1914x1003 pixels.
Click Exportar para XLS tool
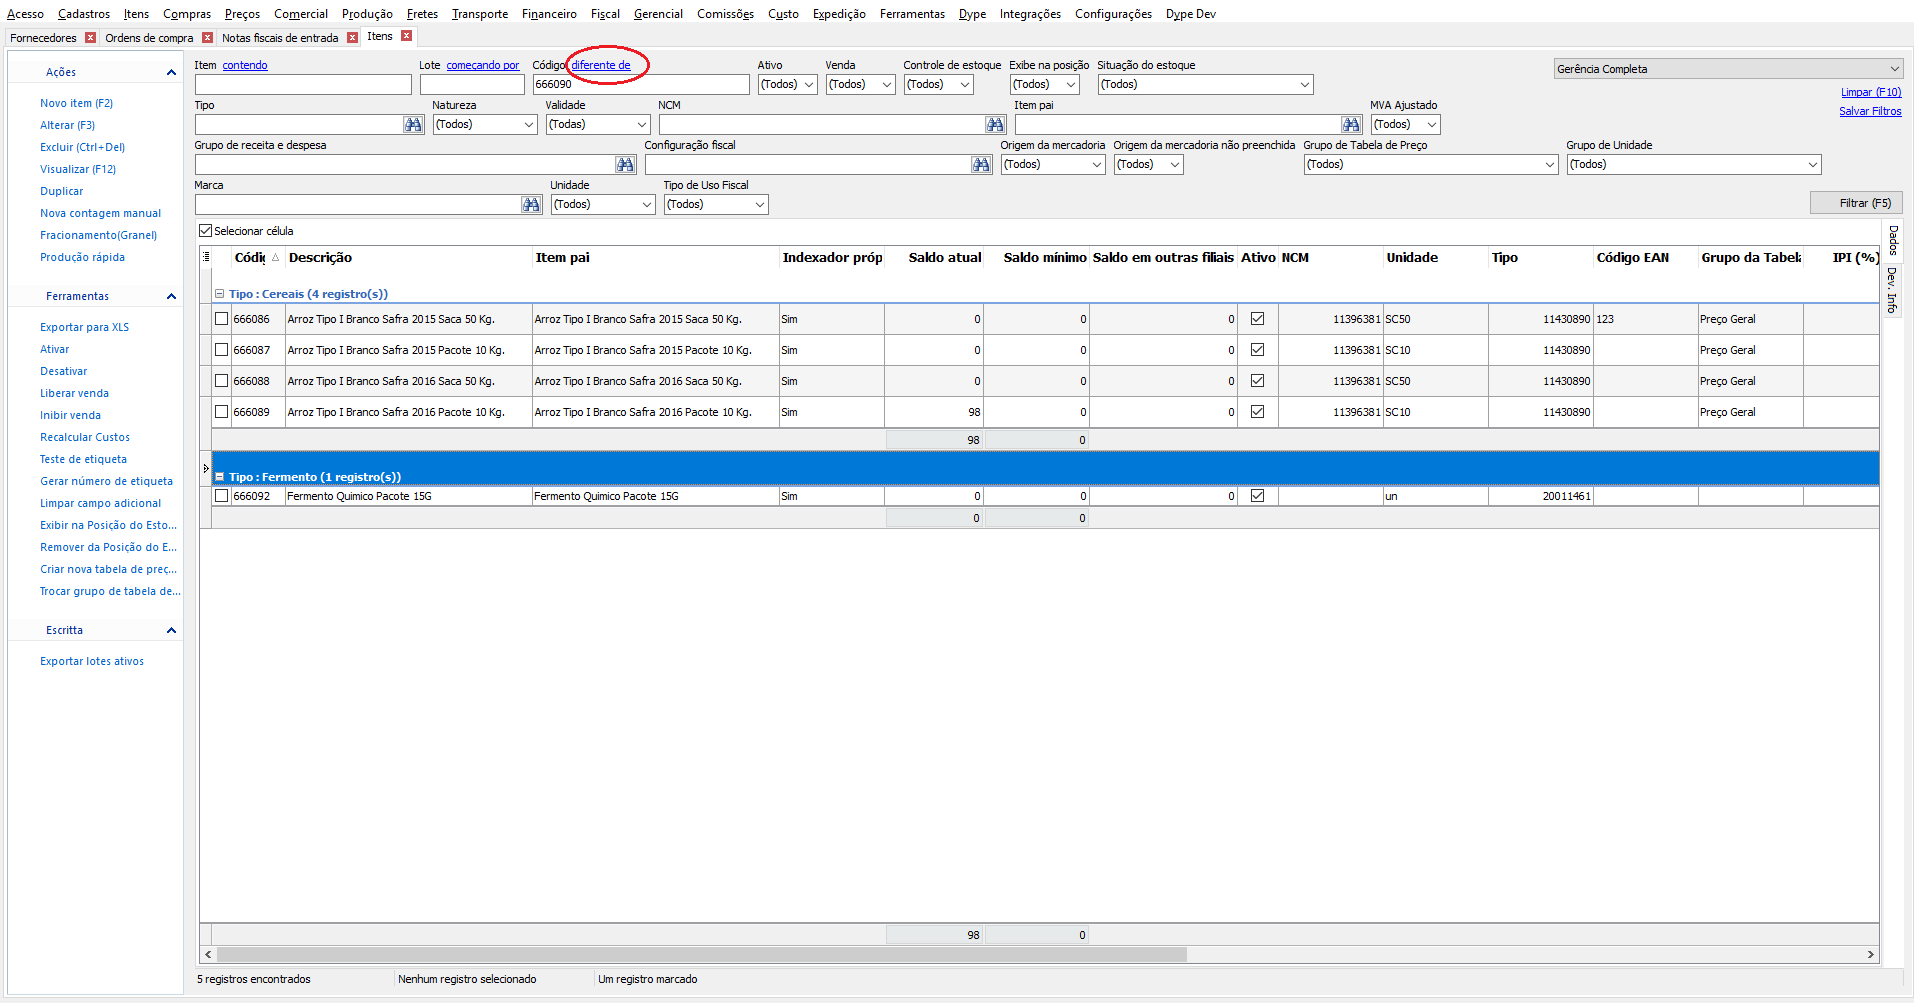[84, 327]
